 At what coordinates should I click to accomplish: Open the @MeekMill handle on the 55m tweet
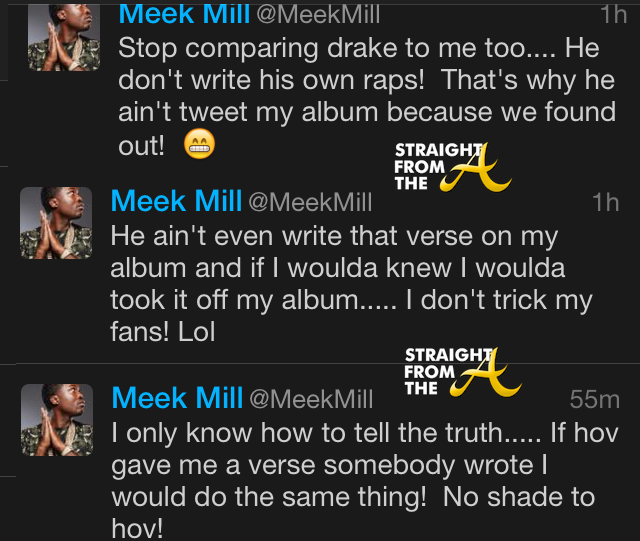310,400
